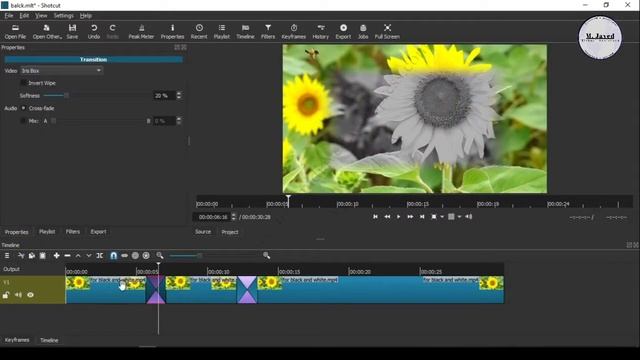Play the video in the player
This screenshot has height=360, width=640.
tap(398, 217)
